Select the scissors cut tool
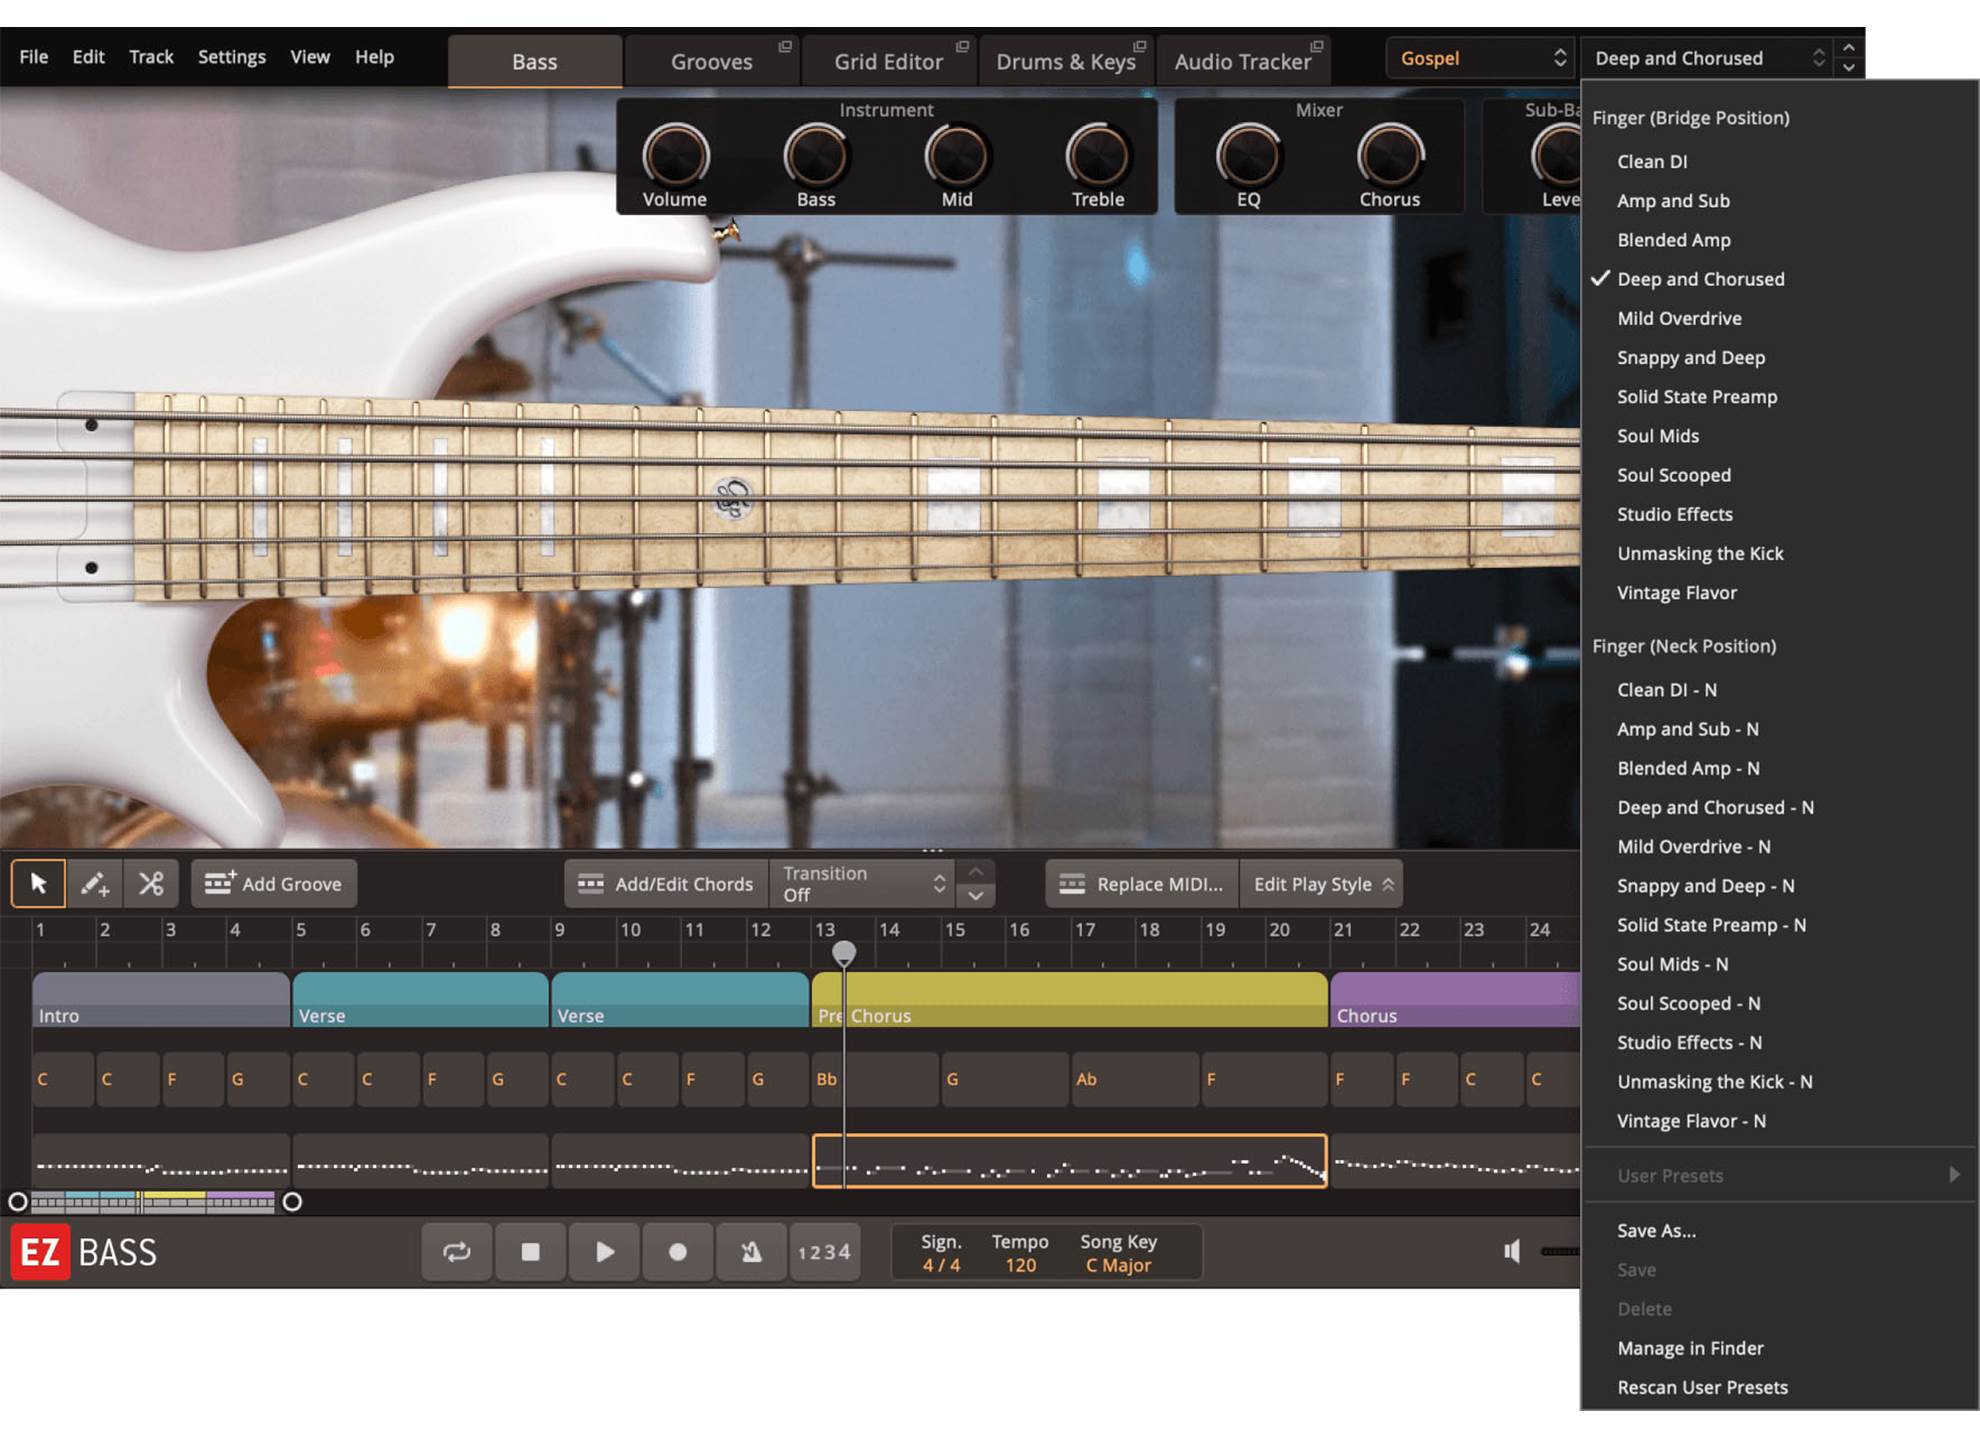 (151, 883)
